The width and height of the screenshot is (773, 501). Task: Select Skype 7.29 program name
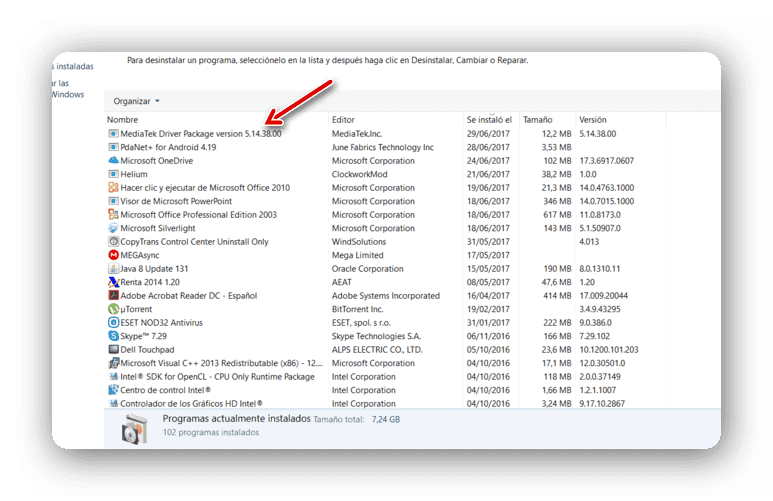point(143,336)
